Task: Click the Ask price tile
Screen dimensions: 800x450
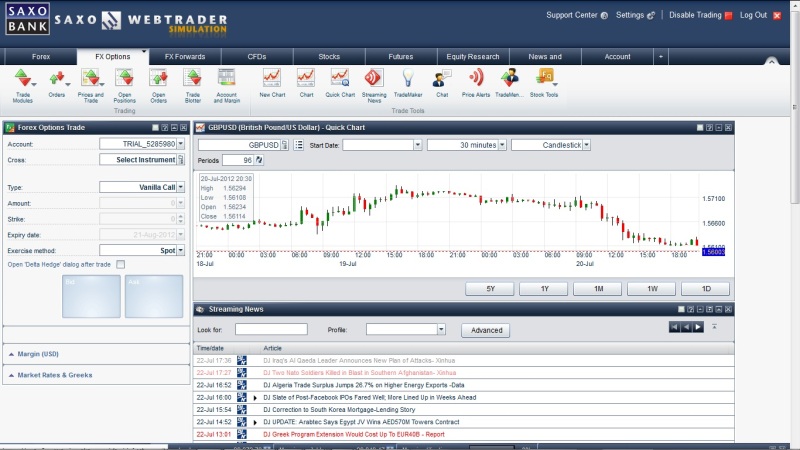Action: click(x=154, y=296)
